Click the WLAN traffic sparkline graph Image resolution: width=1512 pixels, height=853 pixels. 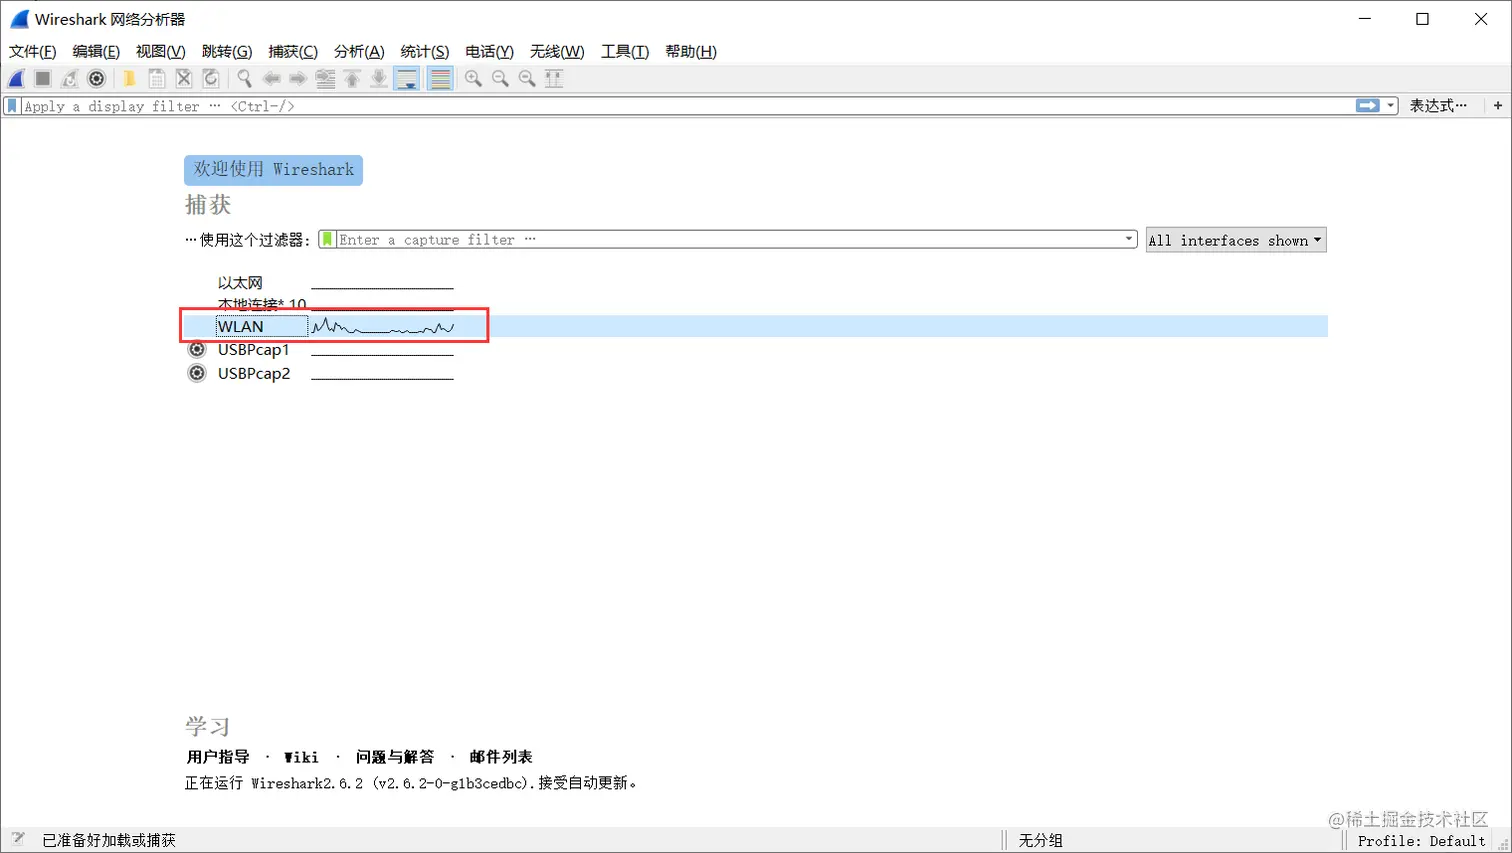click(383, 326)
